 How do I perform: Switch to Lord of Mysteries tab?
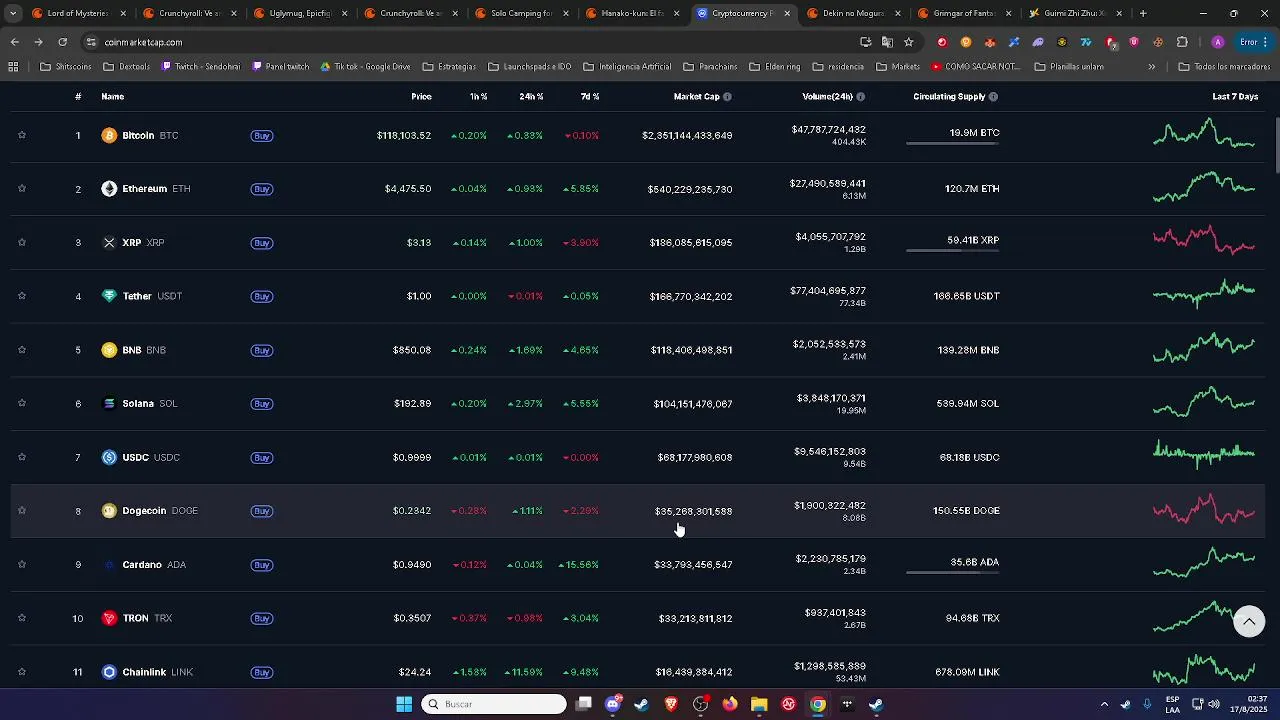click(79, 14)
